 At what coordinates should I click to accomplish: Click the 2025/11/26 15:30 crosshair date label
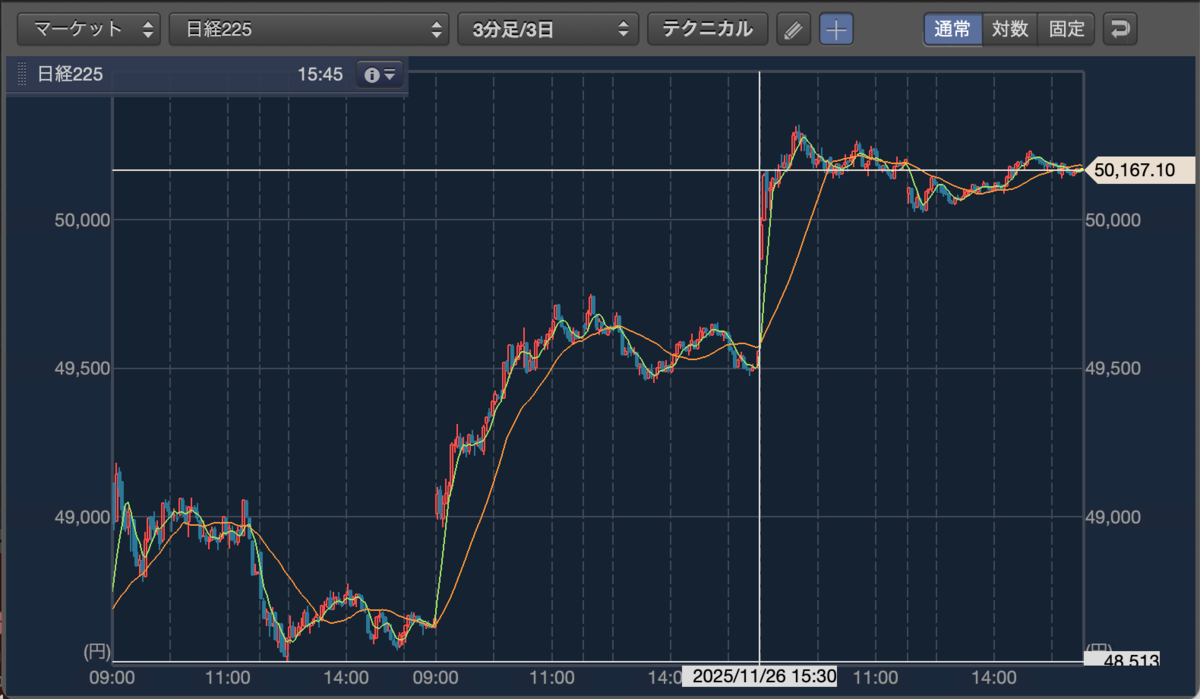point(760,677)
